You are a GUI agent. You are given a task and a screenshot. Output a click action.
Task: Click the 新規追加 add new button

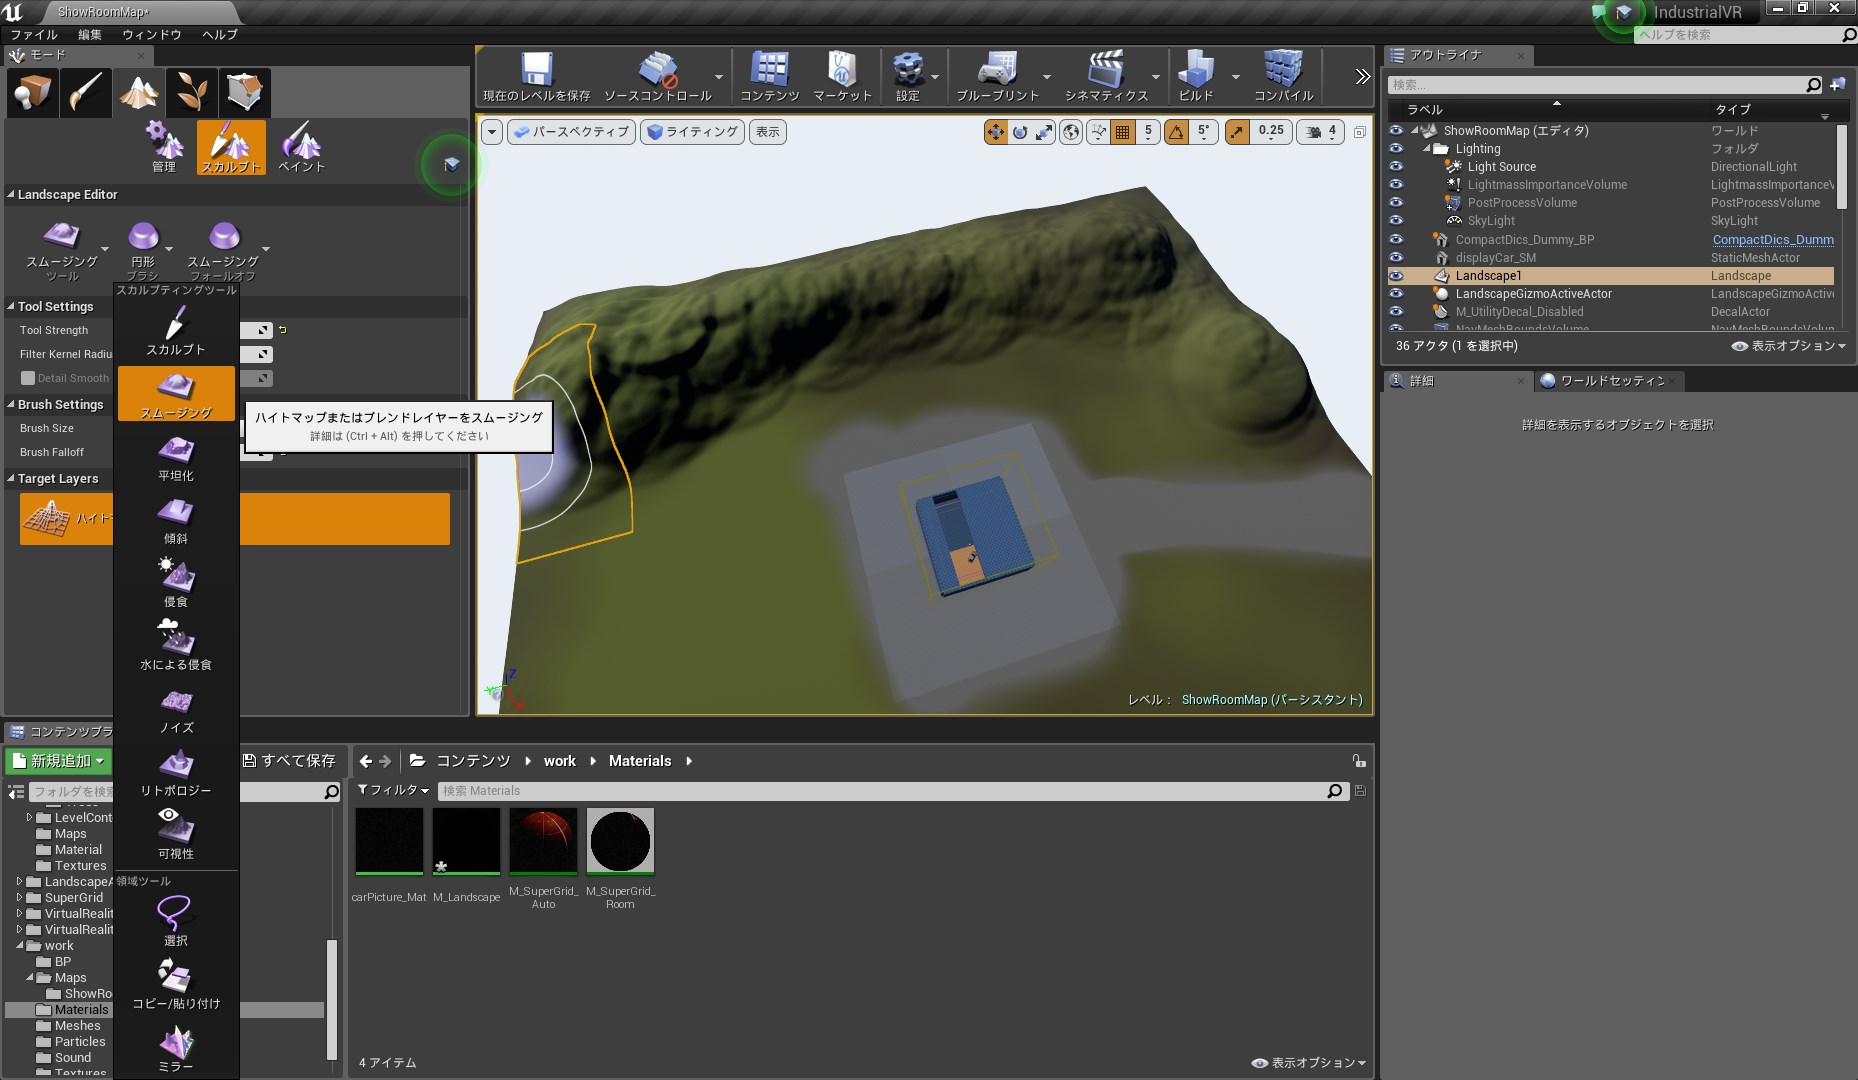tap(58, 761)
